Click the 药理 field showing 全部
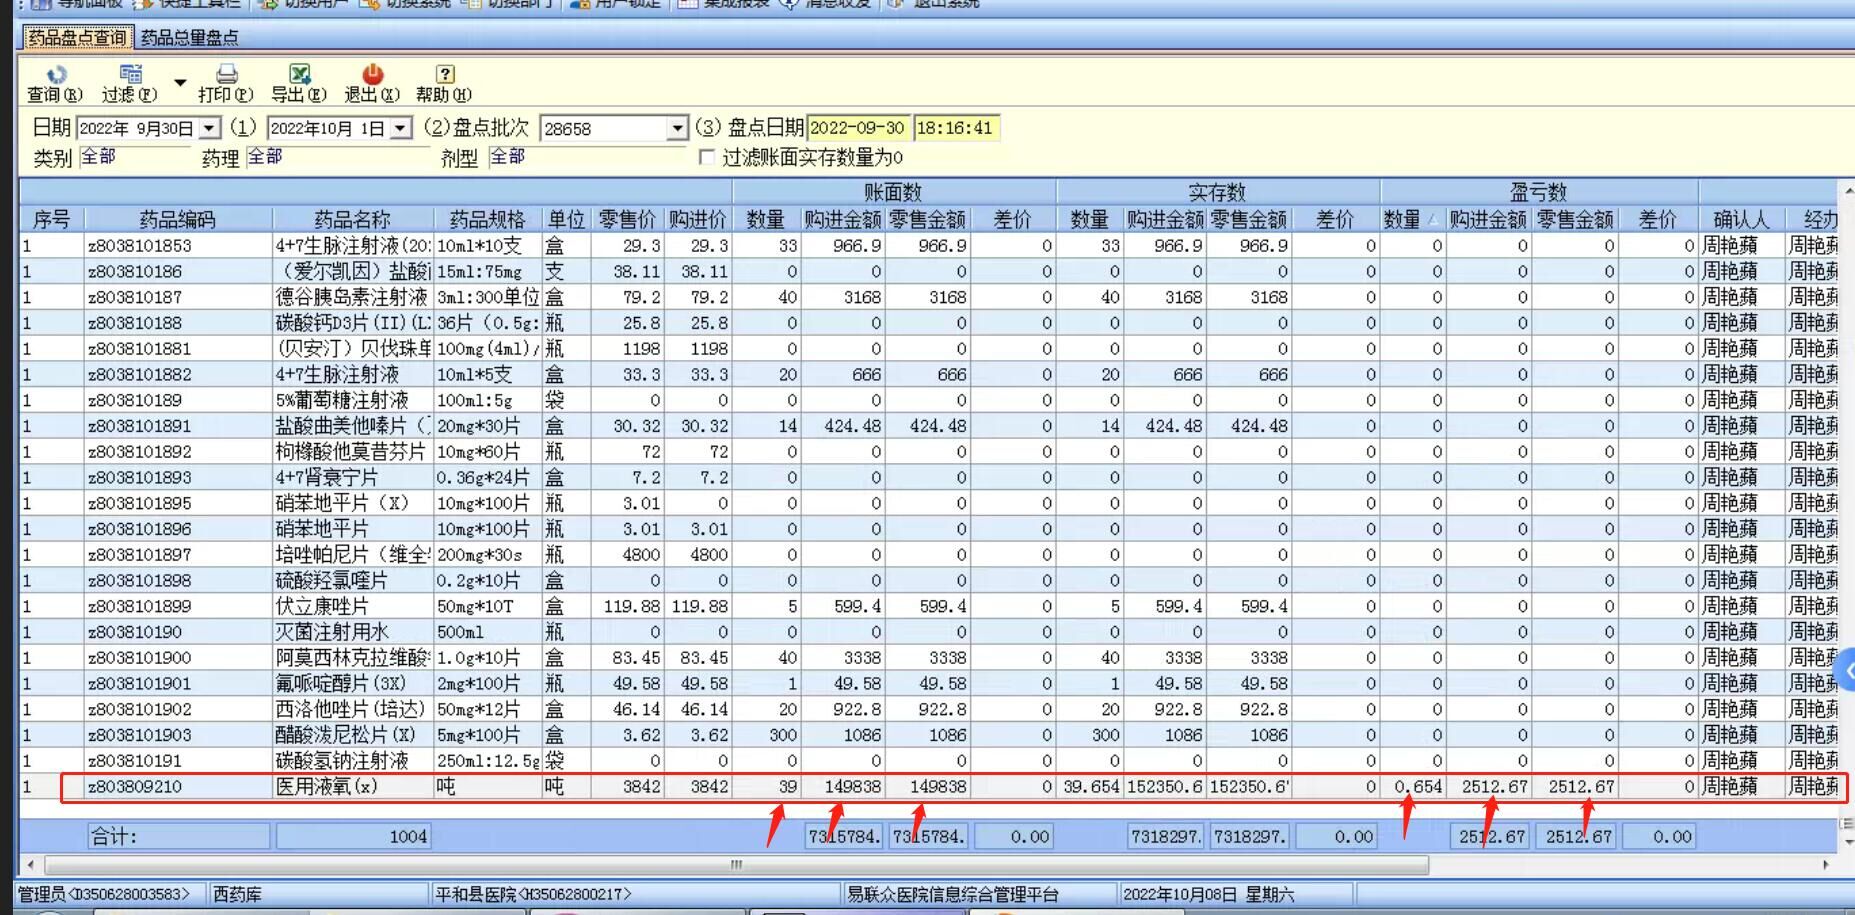The image size is (1855, 915). [337, 157]
